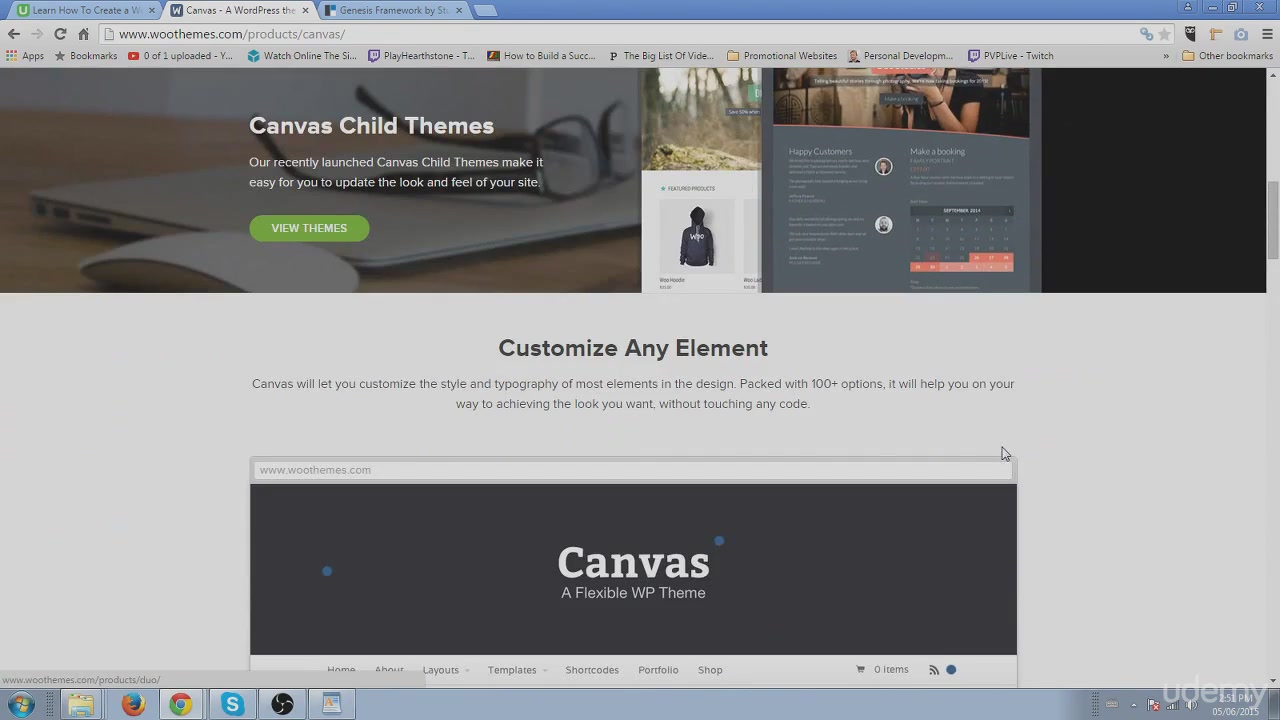The height and width of the screenshot is (720, 1280).
Task: Open the Chrome hamburger menu
Action: tap(1266, 34)
